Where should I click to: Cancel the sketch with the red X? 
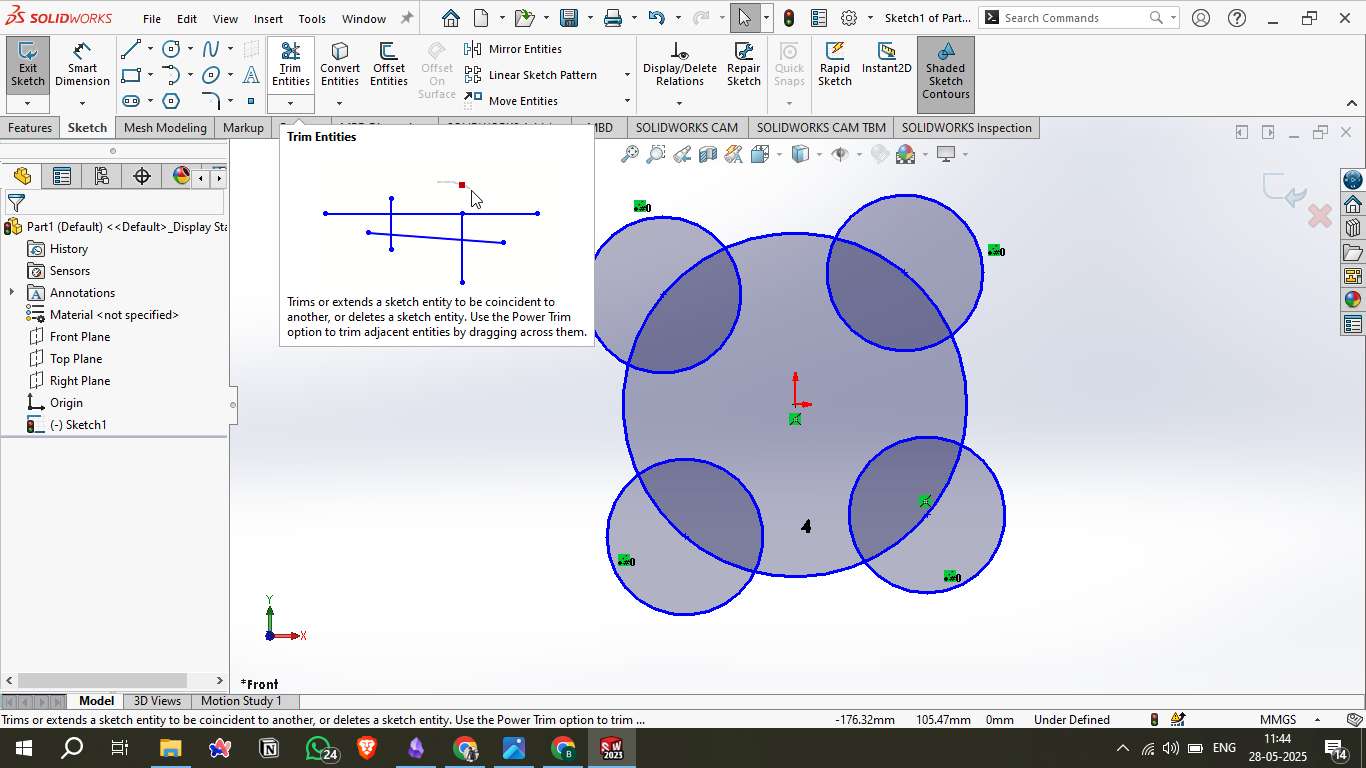1320,216
